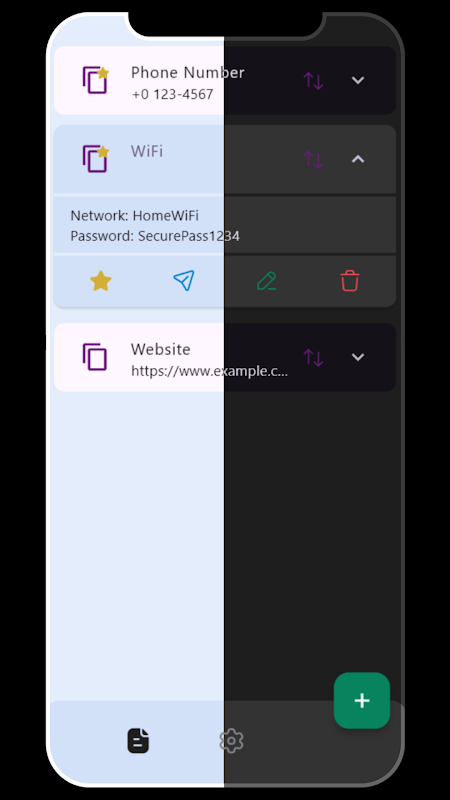This screenshot has width=450, height=800.
Task: Reorder Phone Number entry with arrows icon
Action: (313, 81)
